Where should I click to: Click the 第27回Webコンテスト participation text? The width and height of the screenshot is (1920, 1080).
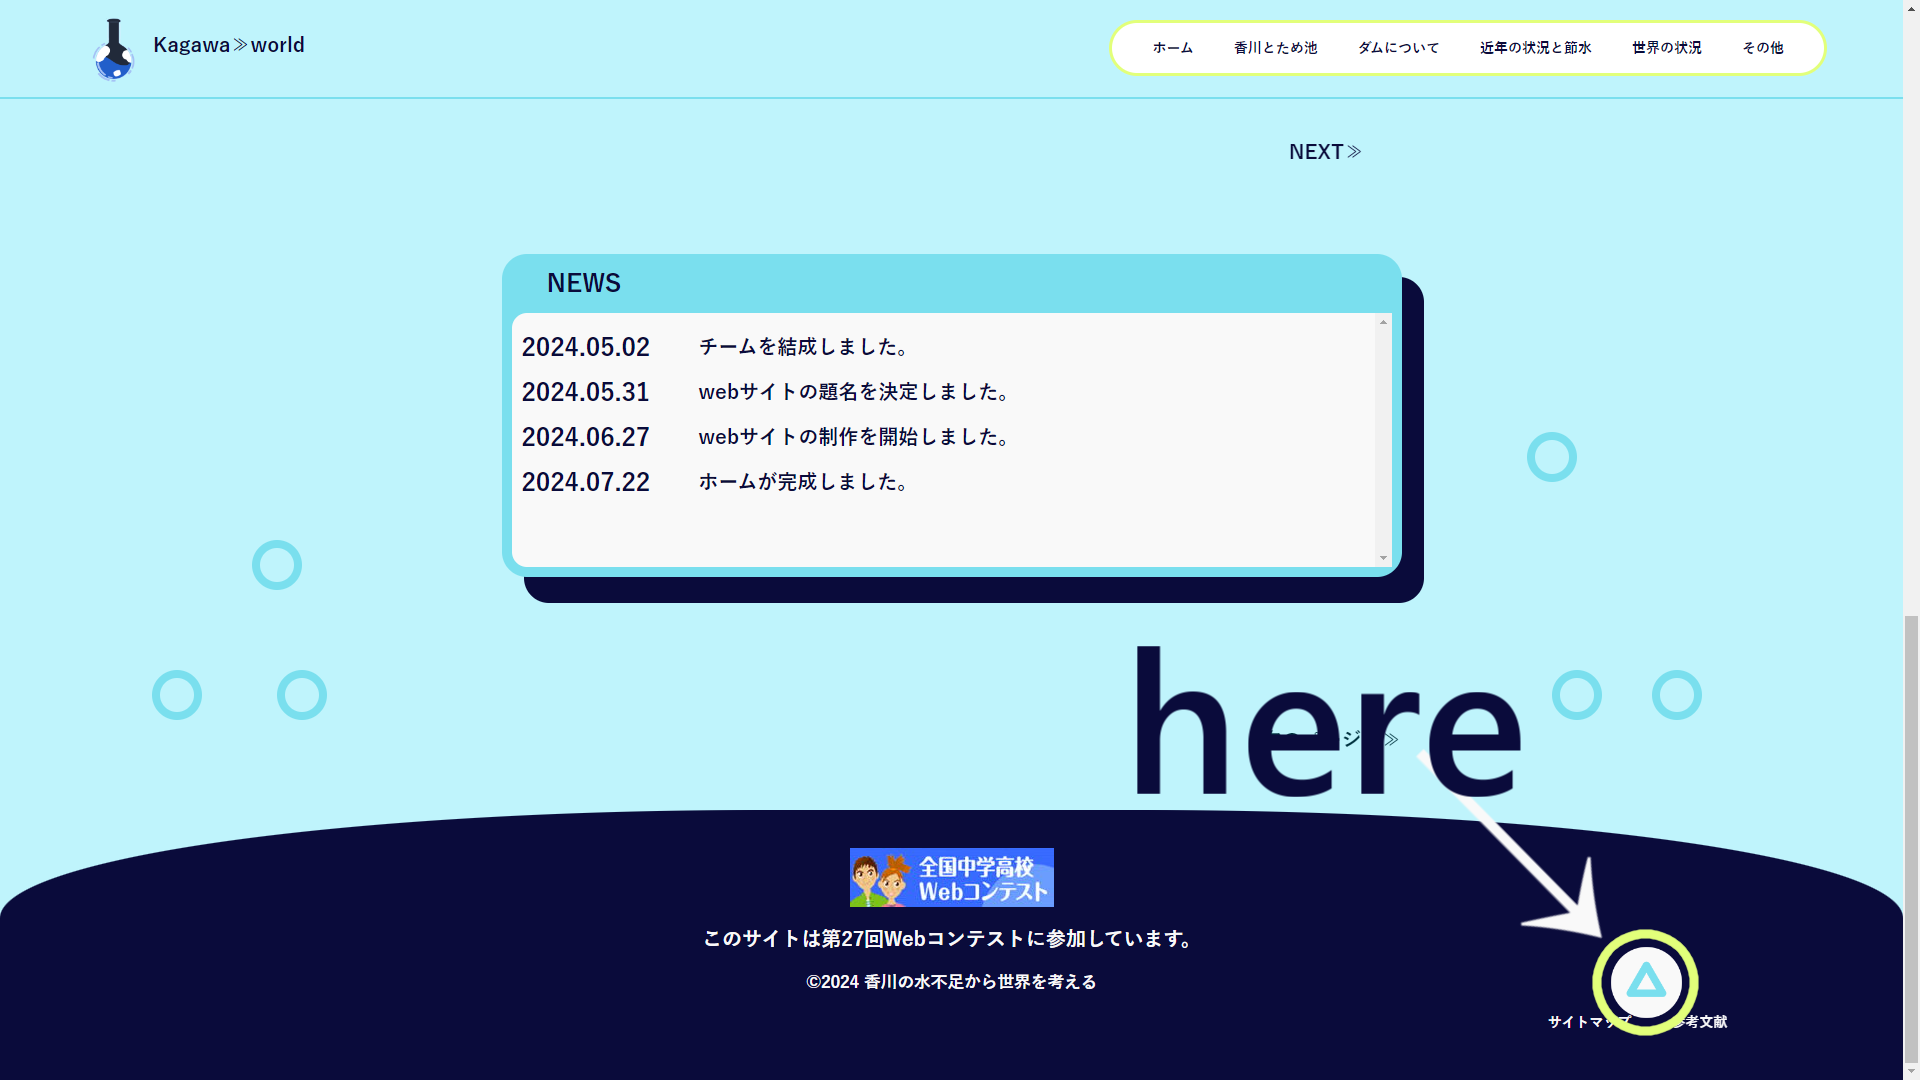951,939
